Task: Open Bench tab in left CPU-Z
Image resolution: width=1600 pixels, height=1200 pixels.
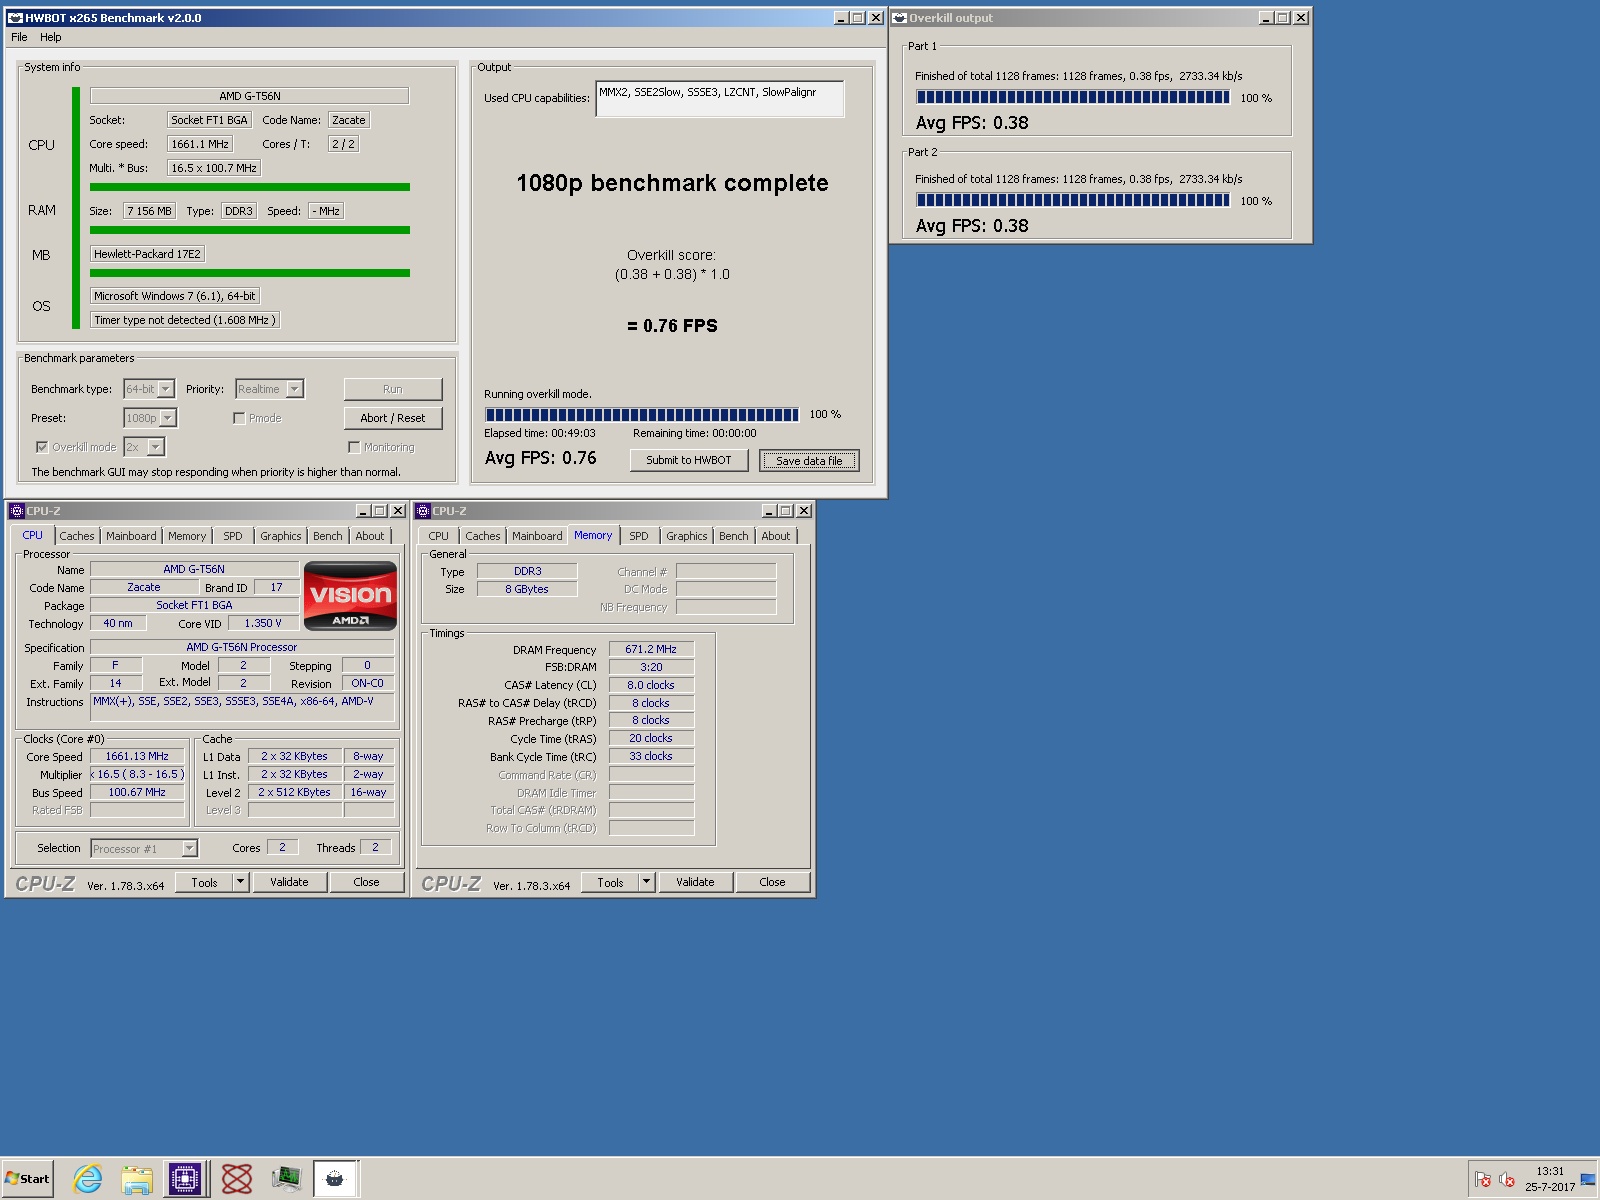Action: [328, 536]
